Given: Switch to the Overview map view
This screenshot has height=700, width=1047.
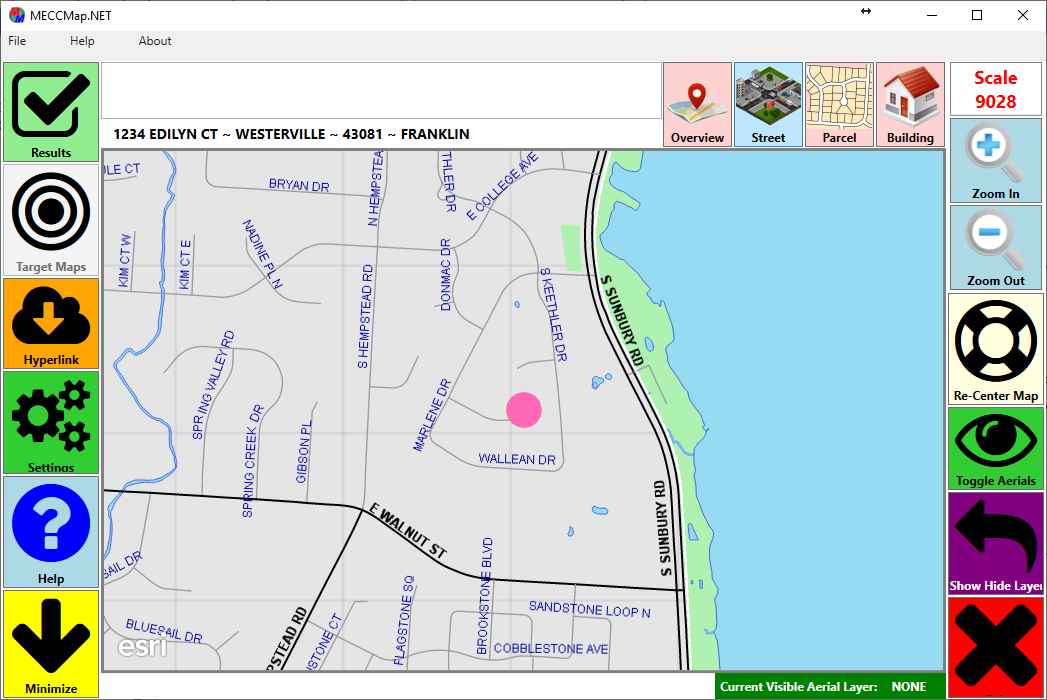Looking at the screenshot, I should click(x=697, y=105).
